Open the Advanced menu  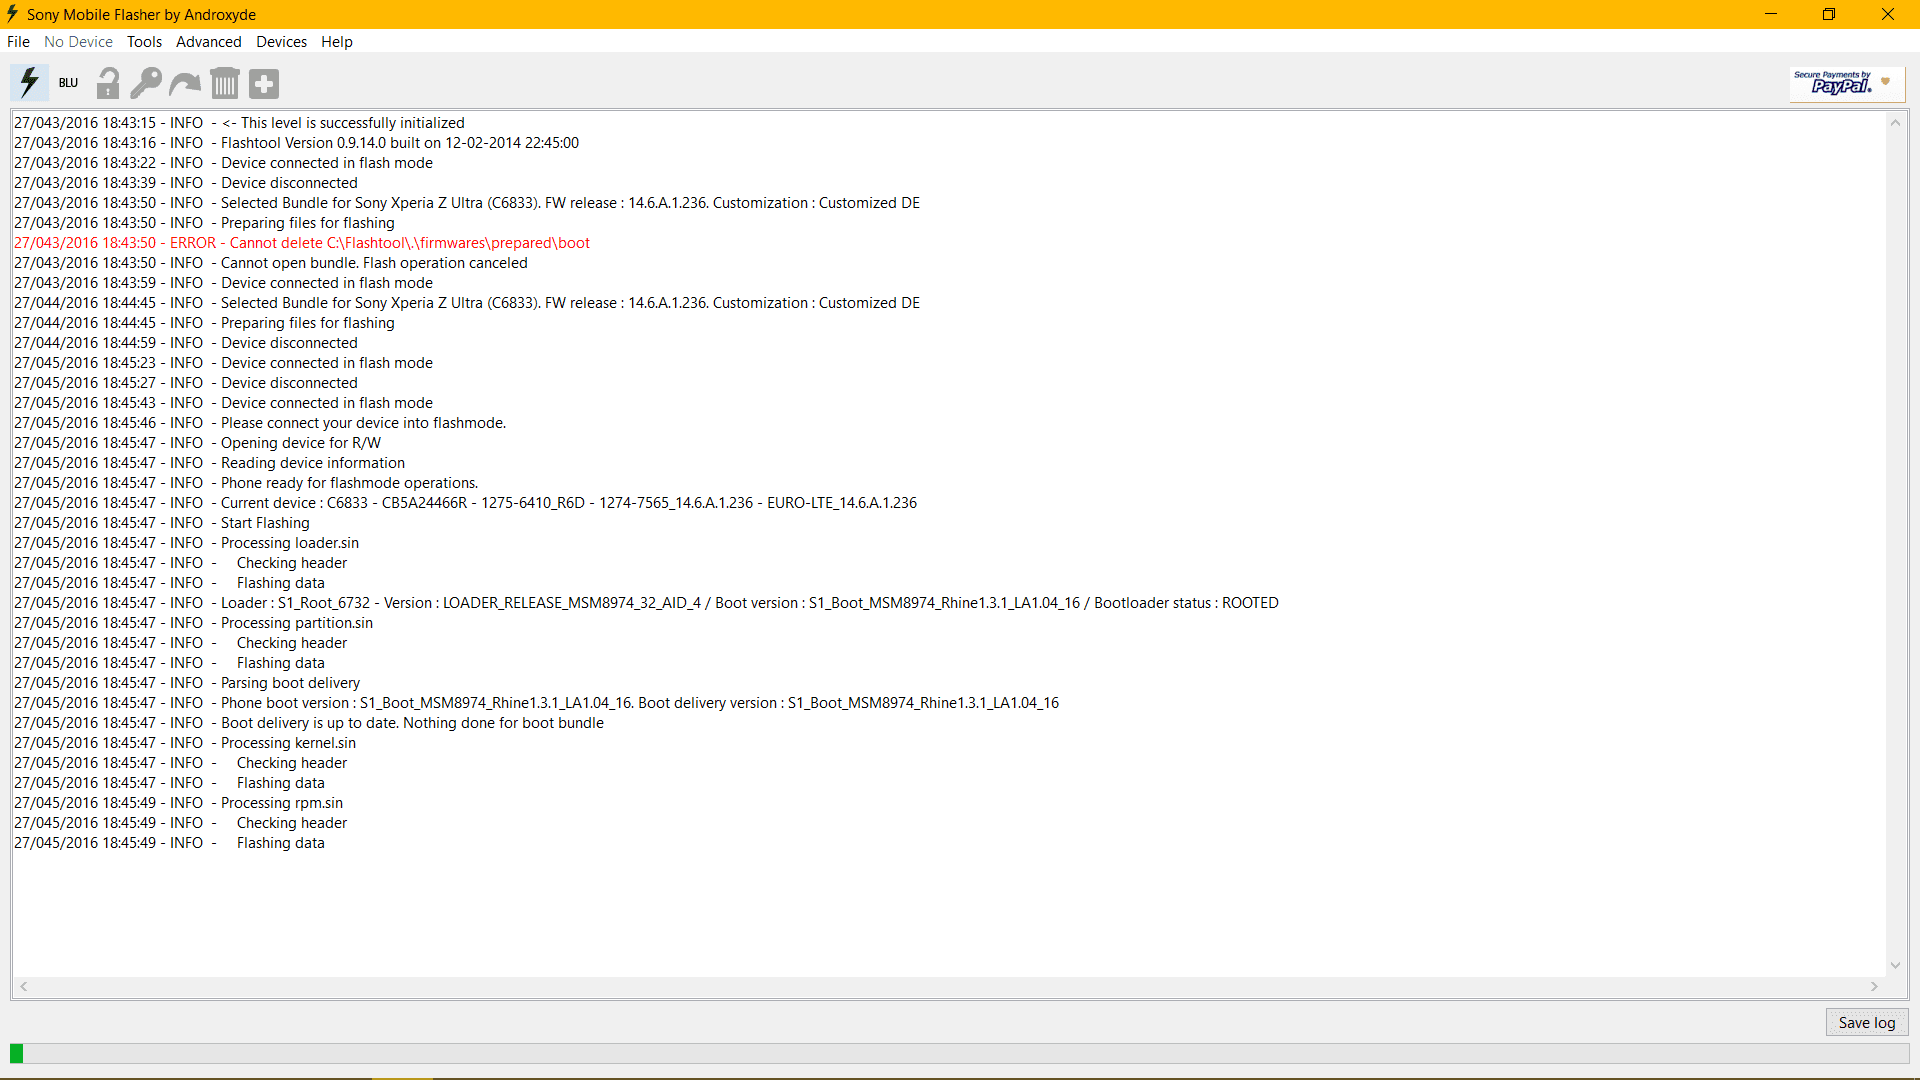click(x=208, y=42)
